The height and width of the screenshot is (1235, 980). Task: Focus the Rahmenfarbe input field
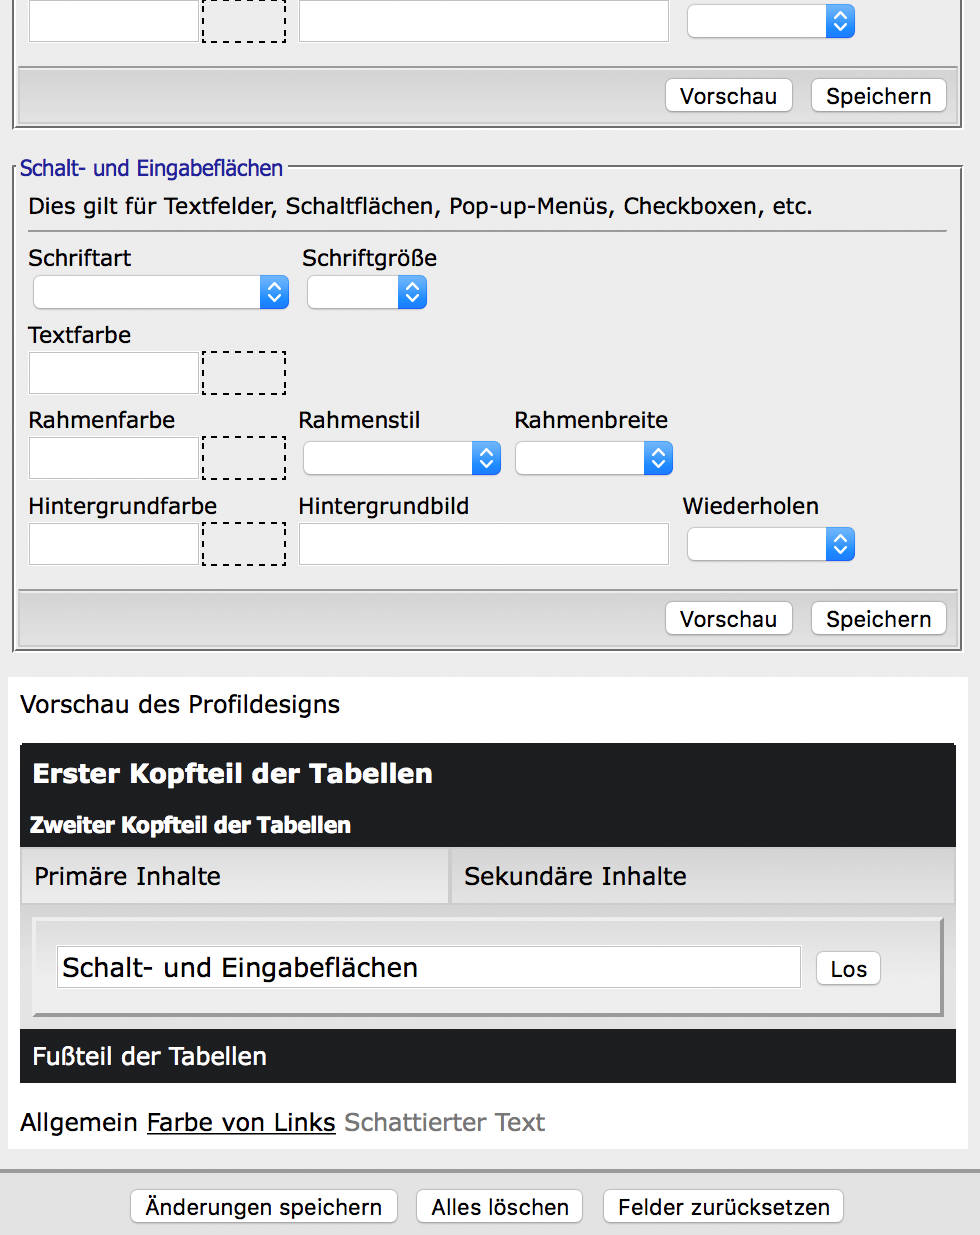[x=114, y=458]
